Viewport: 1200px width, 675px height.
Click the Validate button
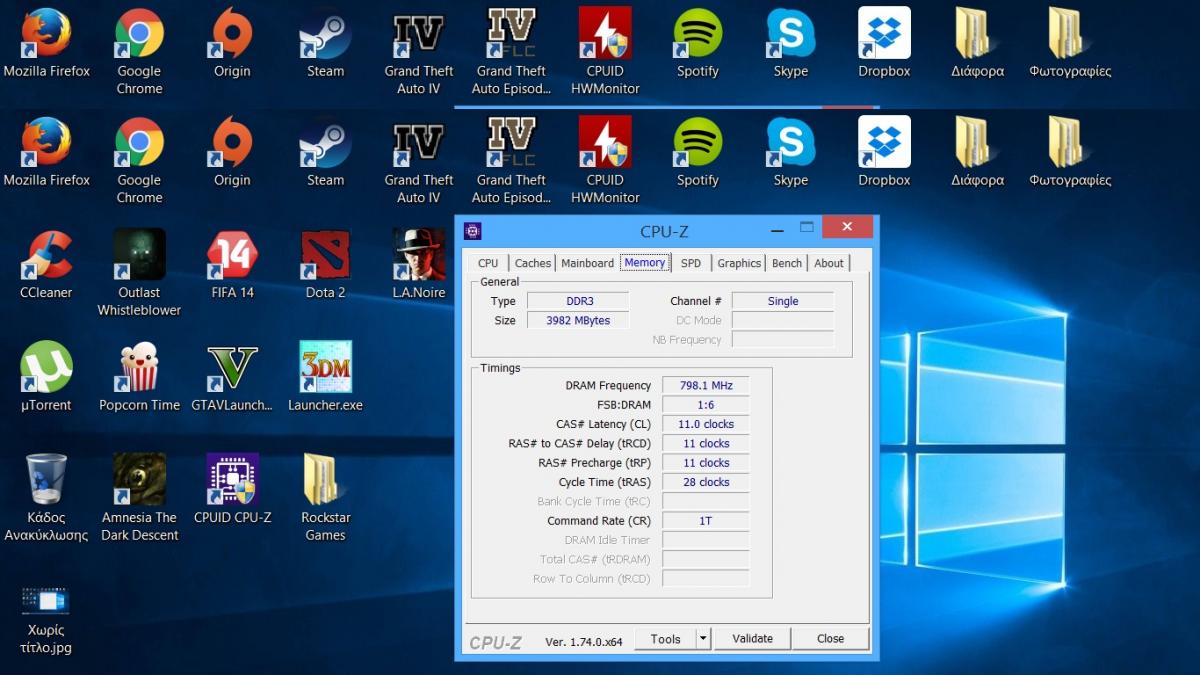tap(752, 639)
